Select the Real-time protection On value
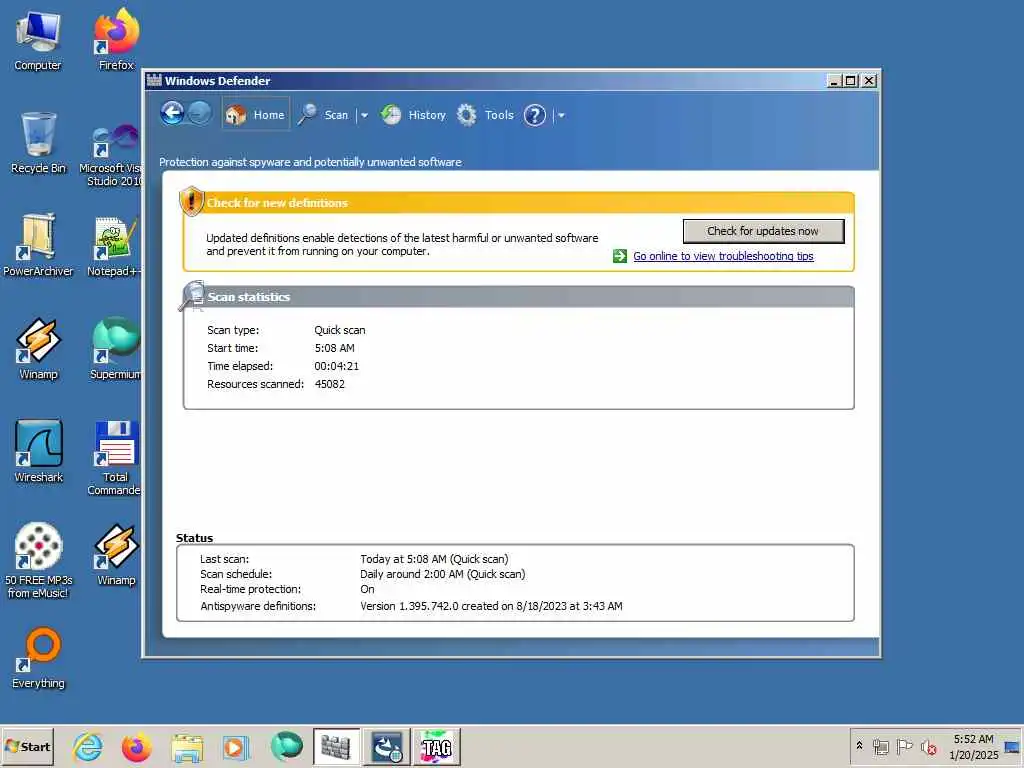Image resolution: width=1024 pixels, height=768 pixels. pos(367,589)
